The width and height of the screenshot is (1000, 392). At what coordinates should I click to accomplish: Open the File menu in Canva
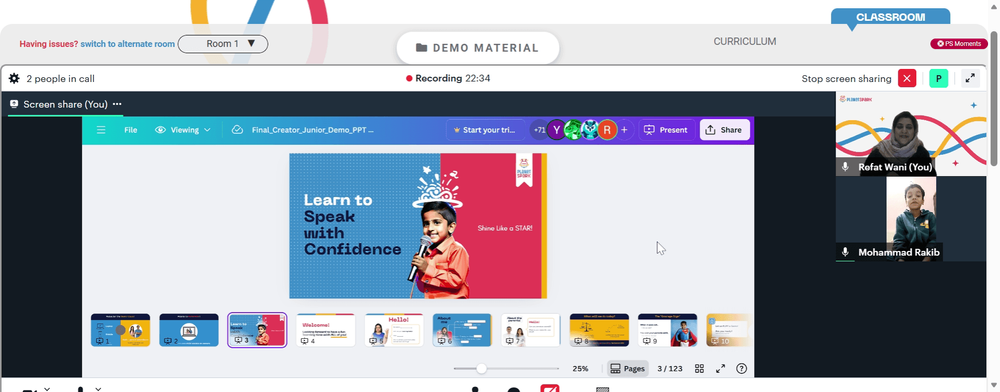point(131,130)
